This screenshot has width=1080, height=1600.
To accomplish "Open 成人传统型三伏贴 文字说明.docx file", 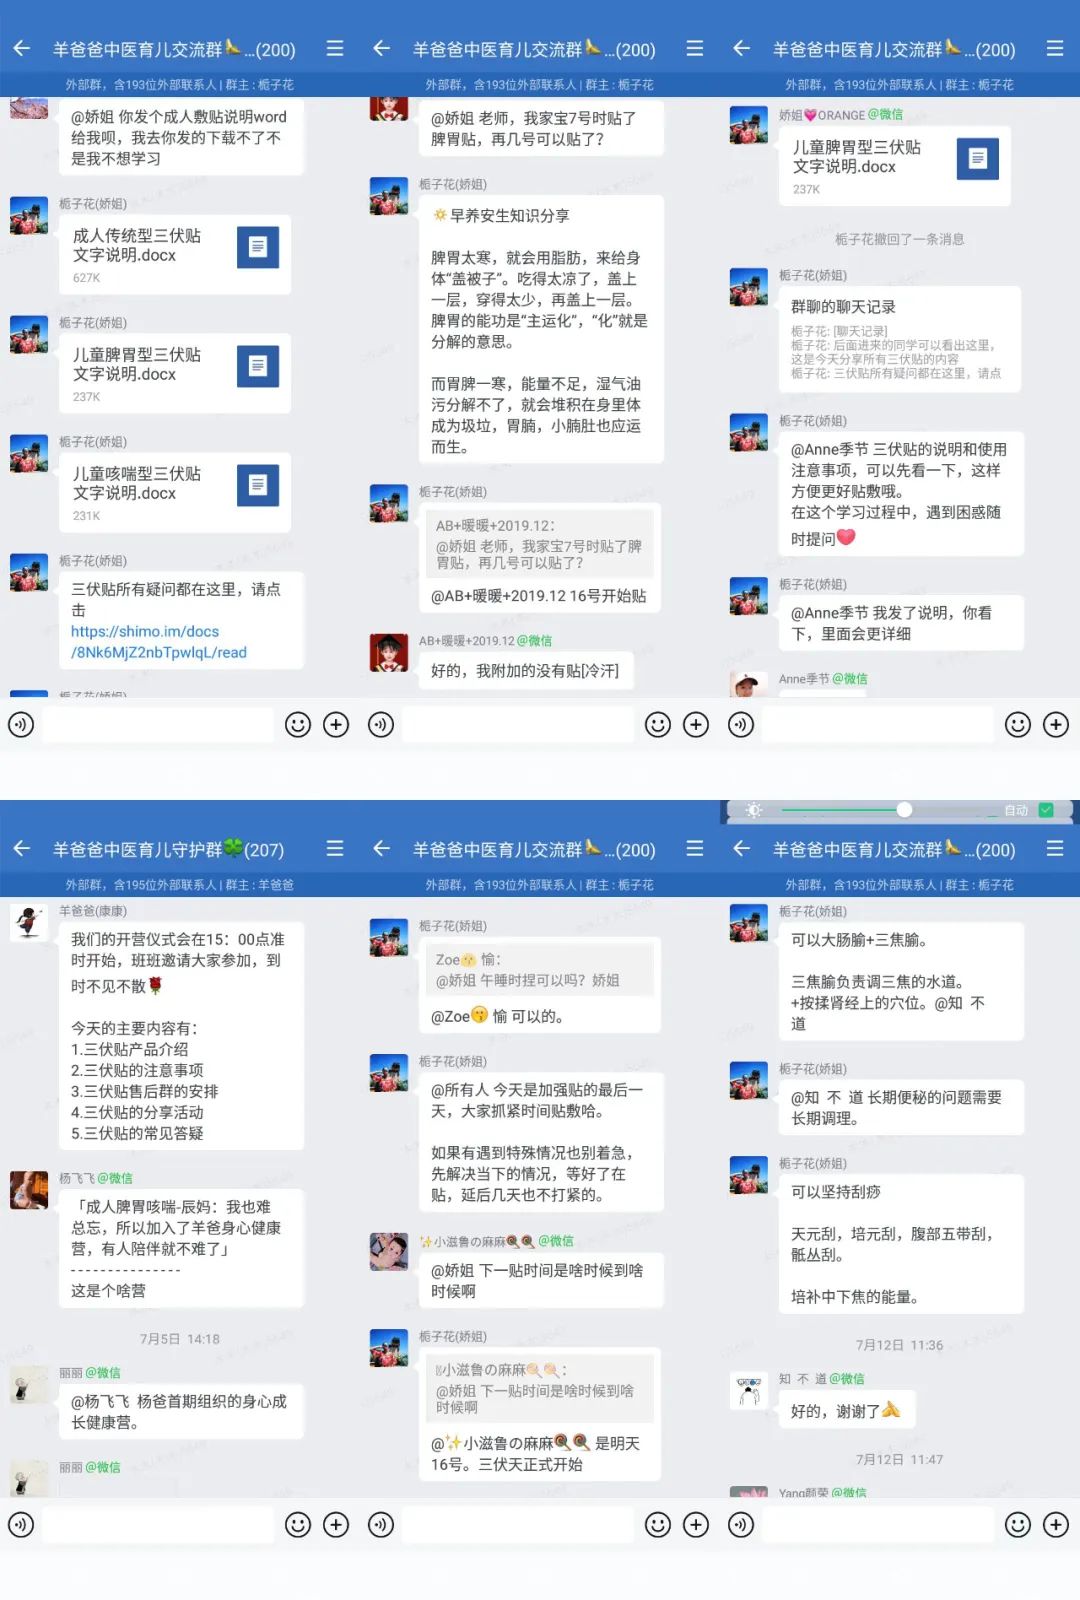I will click(x=175, y=254).
